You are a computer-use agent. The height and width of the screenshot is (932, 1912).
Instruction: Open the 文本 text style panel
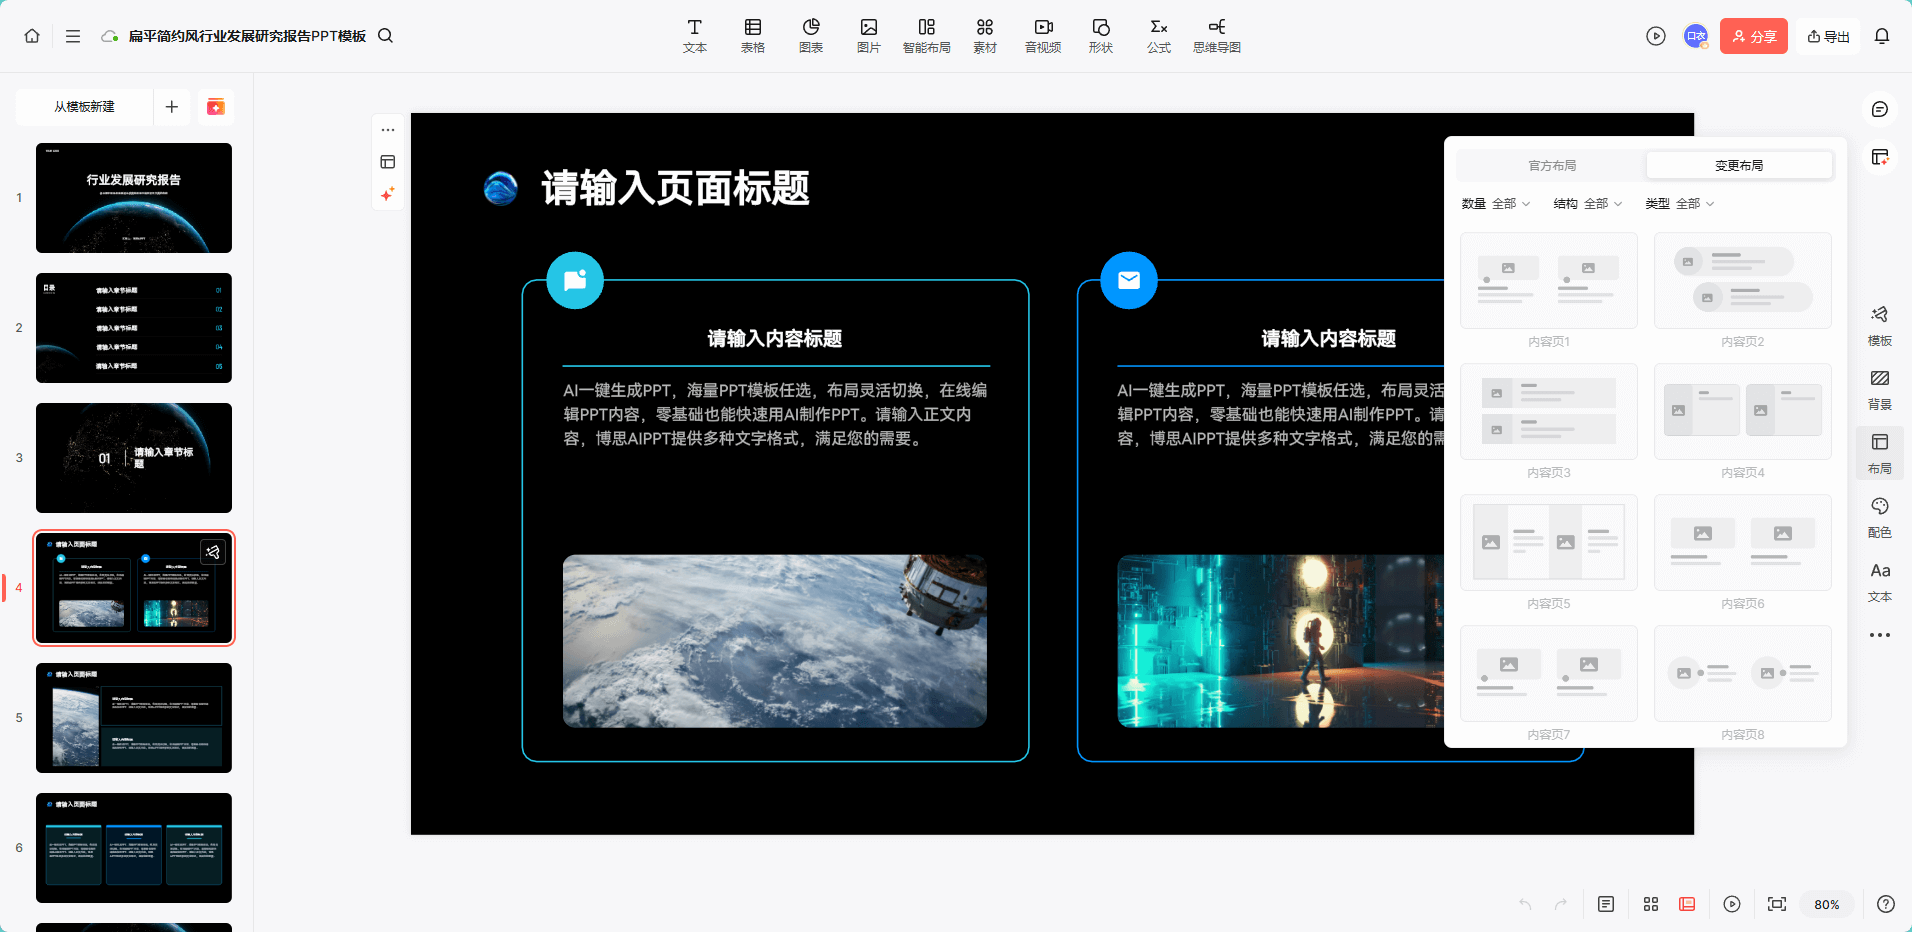point(1880,582)
